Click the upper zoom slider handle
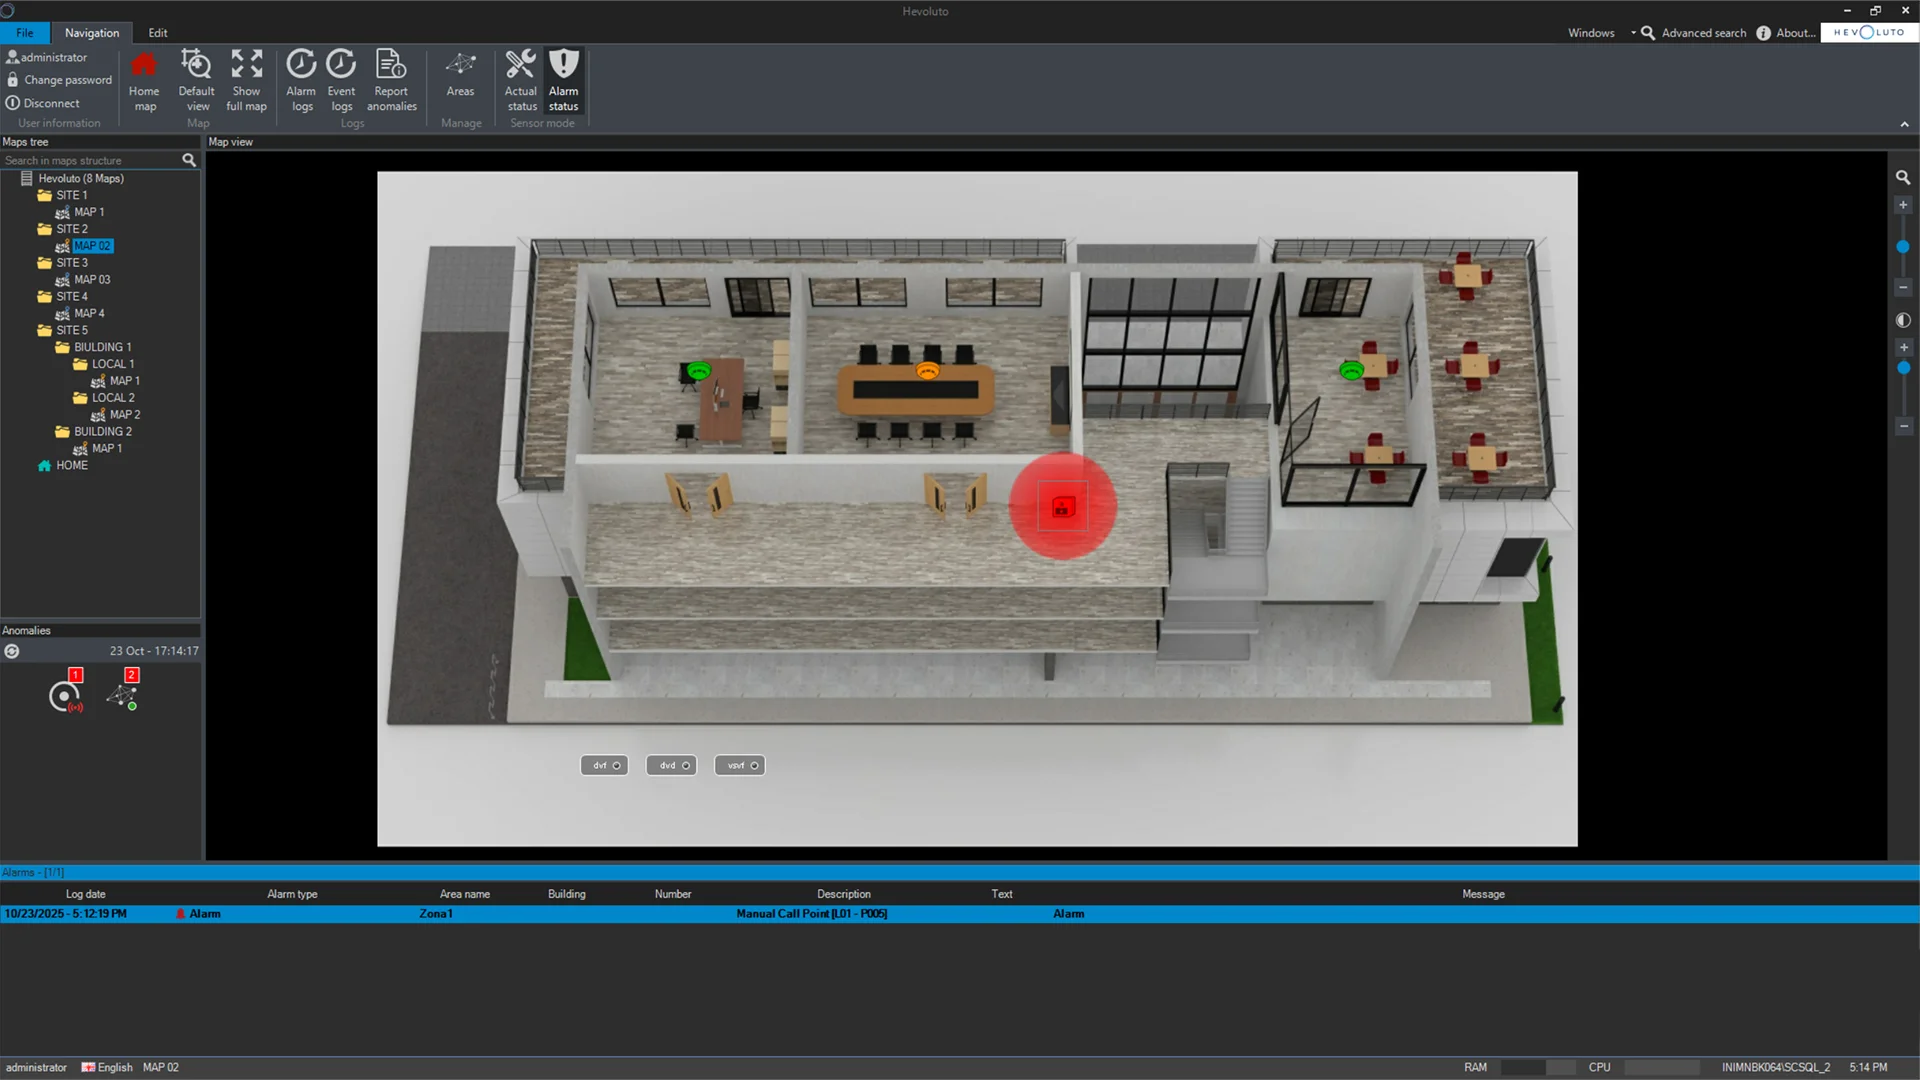This screenshot has height=1080, width=1920. (1903, 247)
